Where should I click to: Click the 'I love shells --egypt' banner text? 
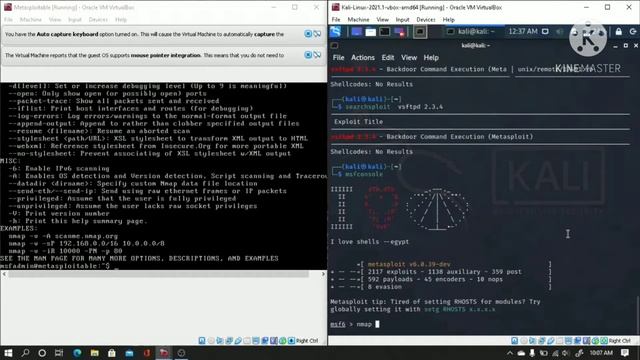click(369, 242)
